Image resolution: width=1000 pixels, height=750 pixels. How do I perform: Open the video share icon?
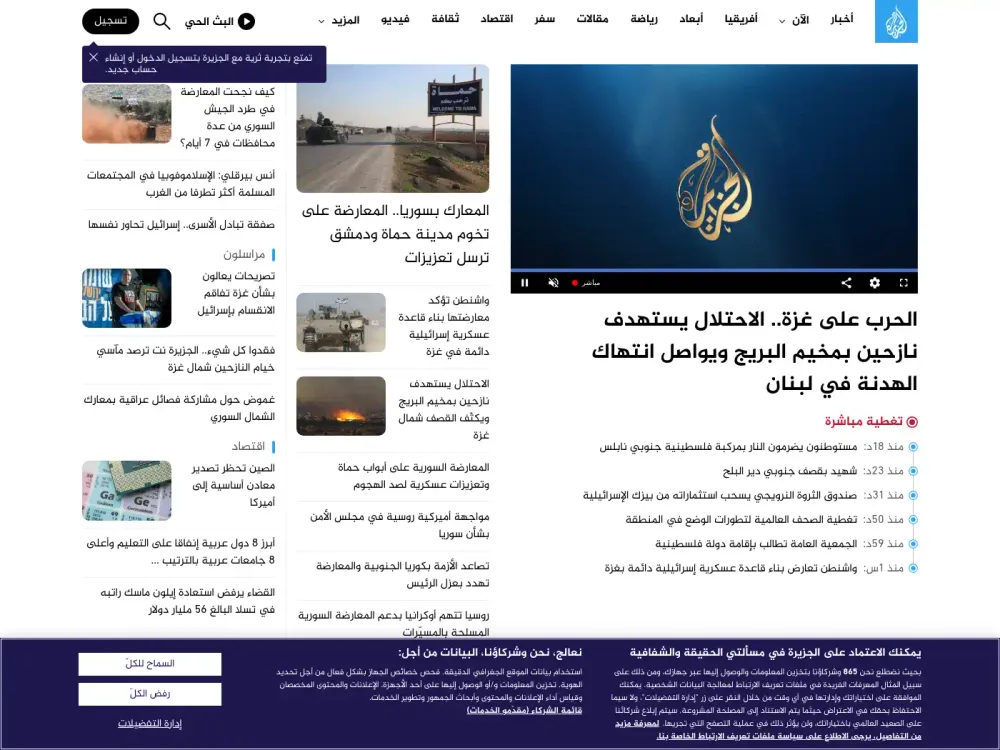tap(847, 283)
